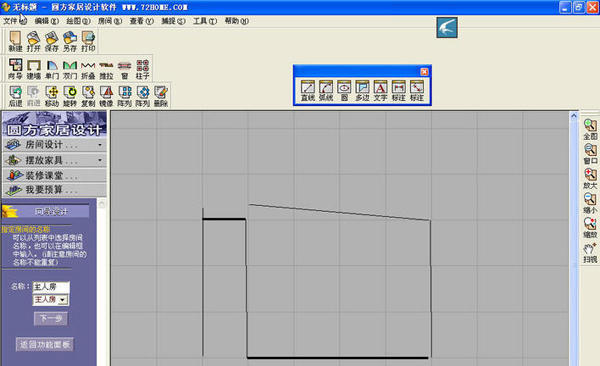Expand the 房间设计 panel arrow

coord(100,145)
